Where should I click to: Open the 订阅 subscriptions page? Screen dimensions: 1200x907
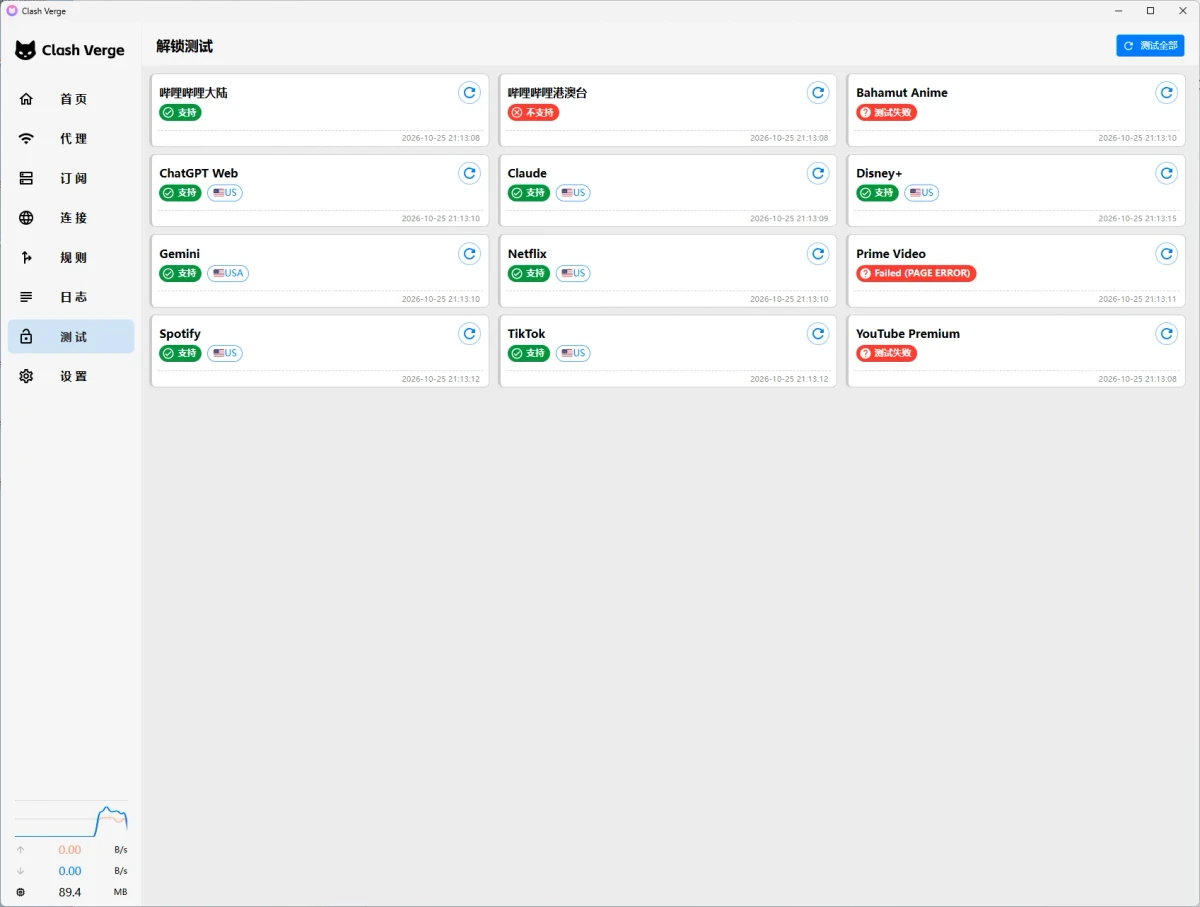[71, 178]
